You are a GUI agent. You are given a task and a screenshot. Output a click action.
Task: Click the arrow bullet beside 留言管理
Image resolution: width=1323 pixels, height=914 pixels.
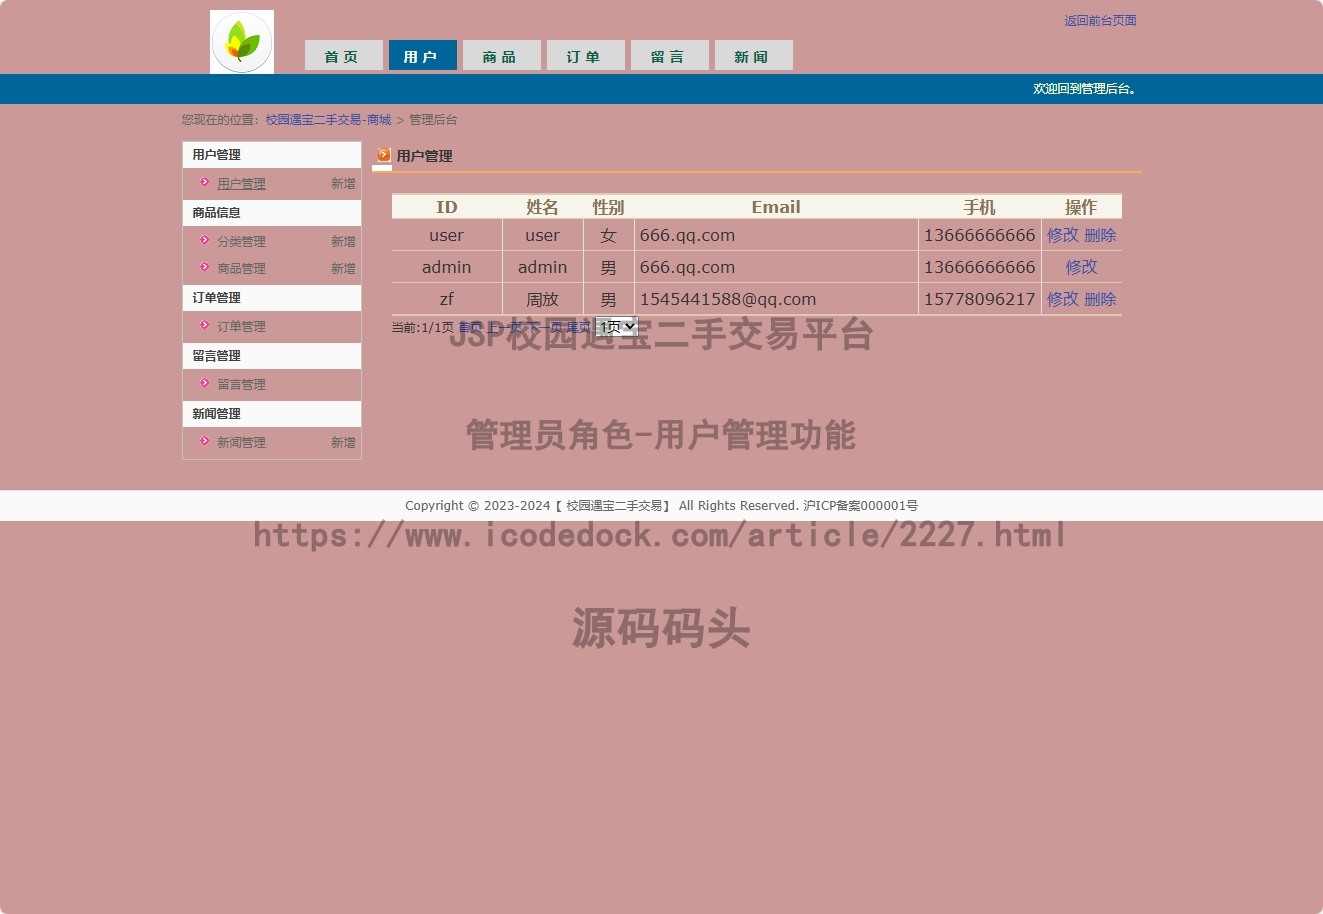click(x=204, y=383)
